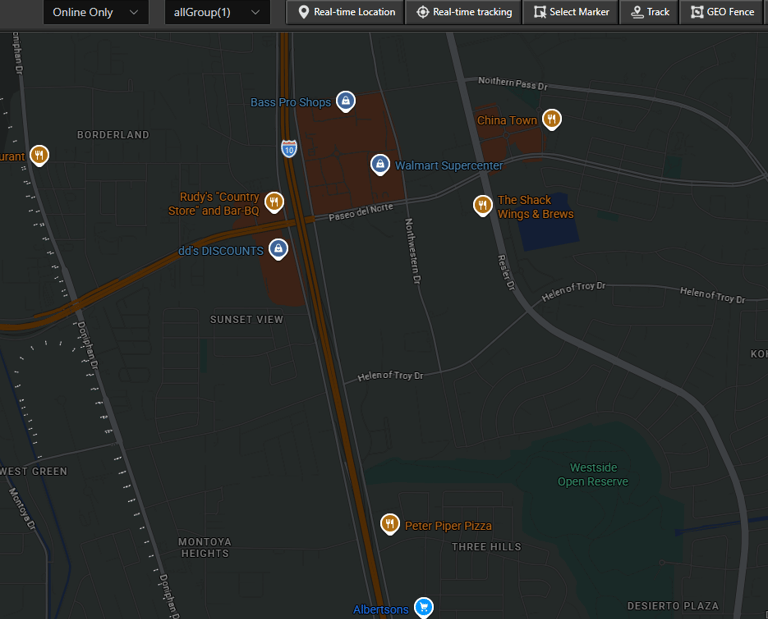The width and height of the screenshot is (768, 619).
Task: Click the Real-time Location button
Action: pyautogui.click(x=345, y=12)
